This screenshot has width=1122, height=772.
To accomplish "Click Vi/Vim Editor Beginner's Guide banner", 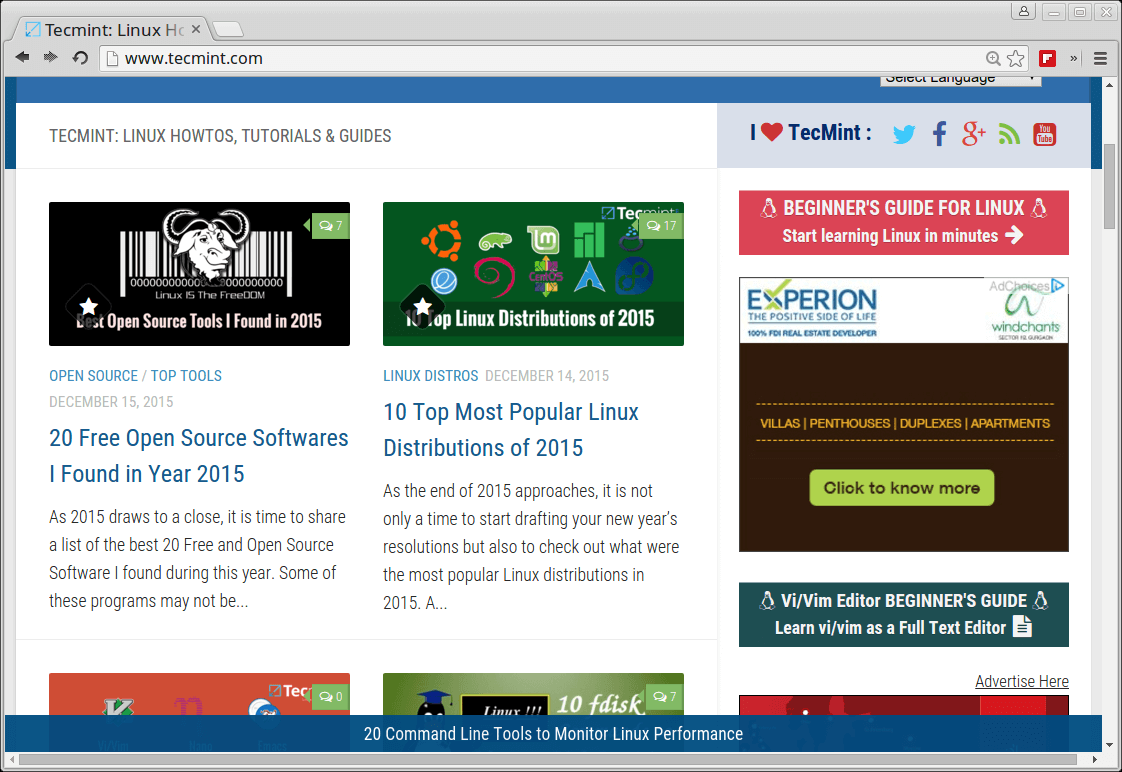I will pyautogui.click(x=904, y=615).
